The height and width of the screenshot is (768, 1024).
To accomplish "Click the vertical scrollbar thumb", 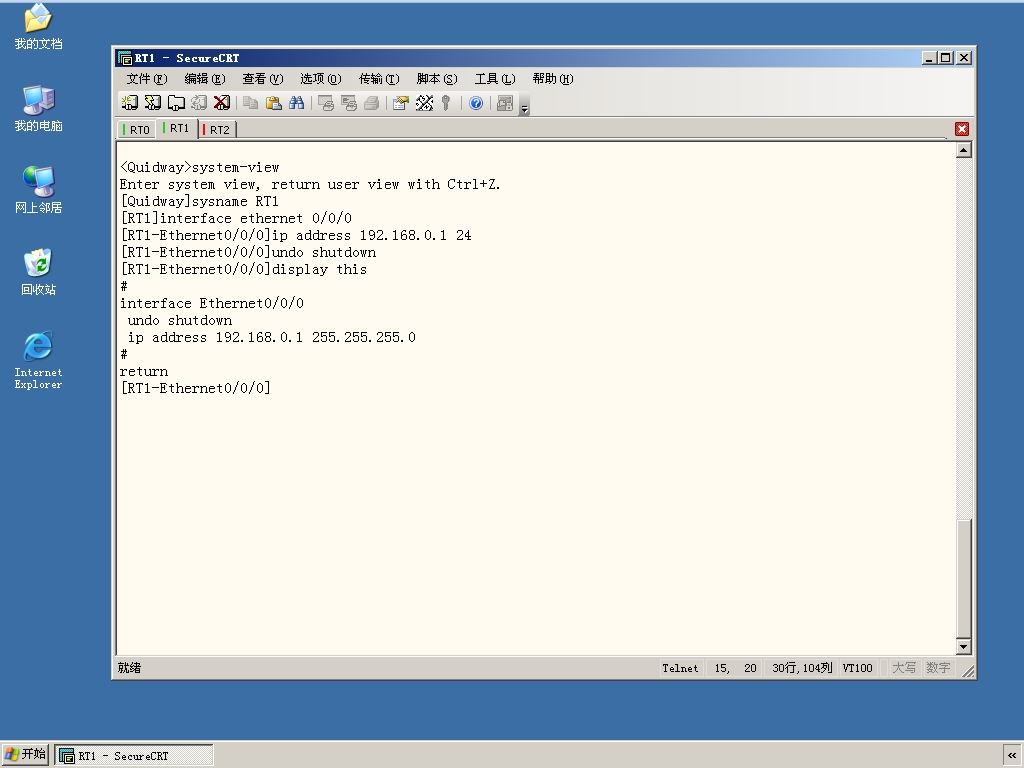I will point(963,578).
